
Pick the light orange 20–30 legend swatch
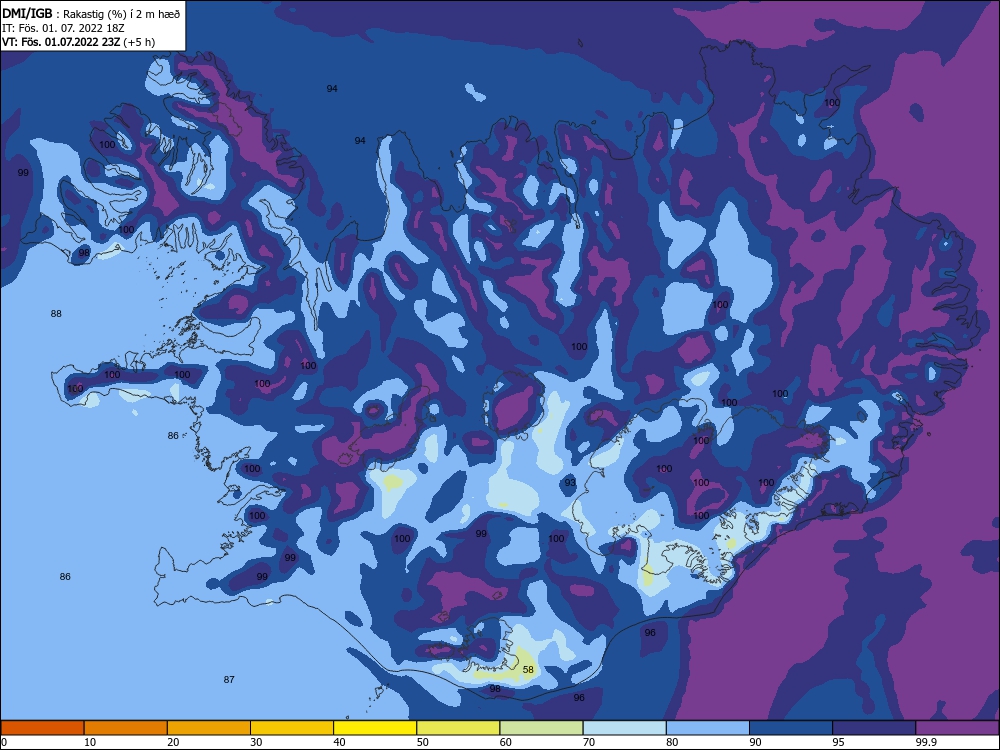[209, 728]
